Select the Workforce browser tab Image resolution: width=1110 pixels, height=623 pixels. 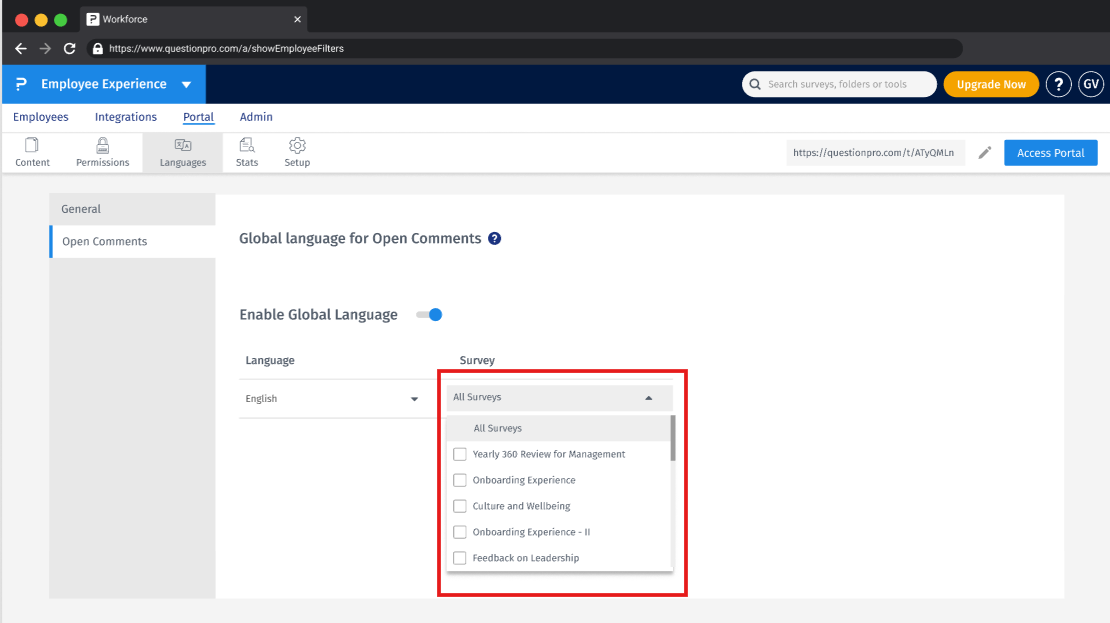(195, 19)
